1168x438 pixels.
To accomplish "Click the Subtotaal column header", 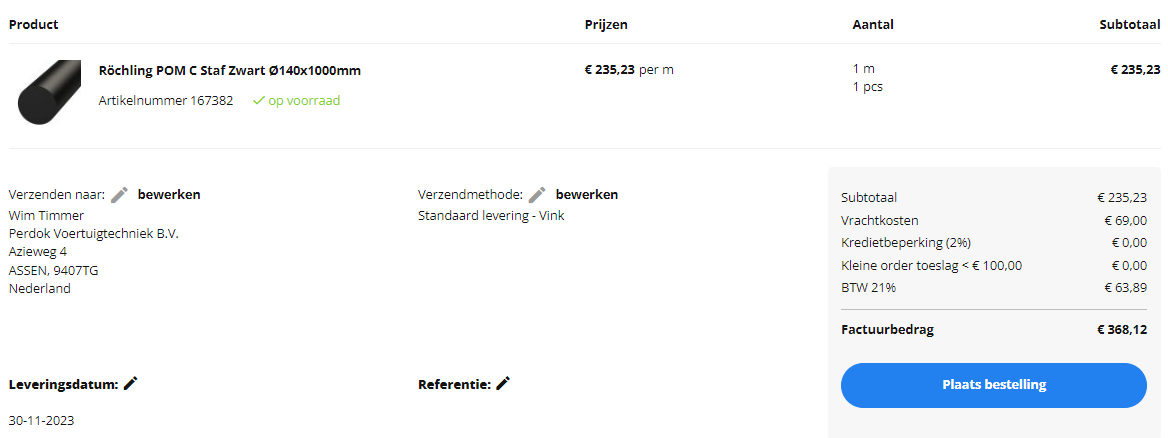I will pos(1129,24).
